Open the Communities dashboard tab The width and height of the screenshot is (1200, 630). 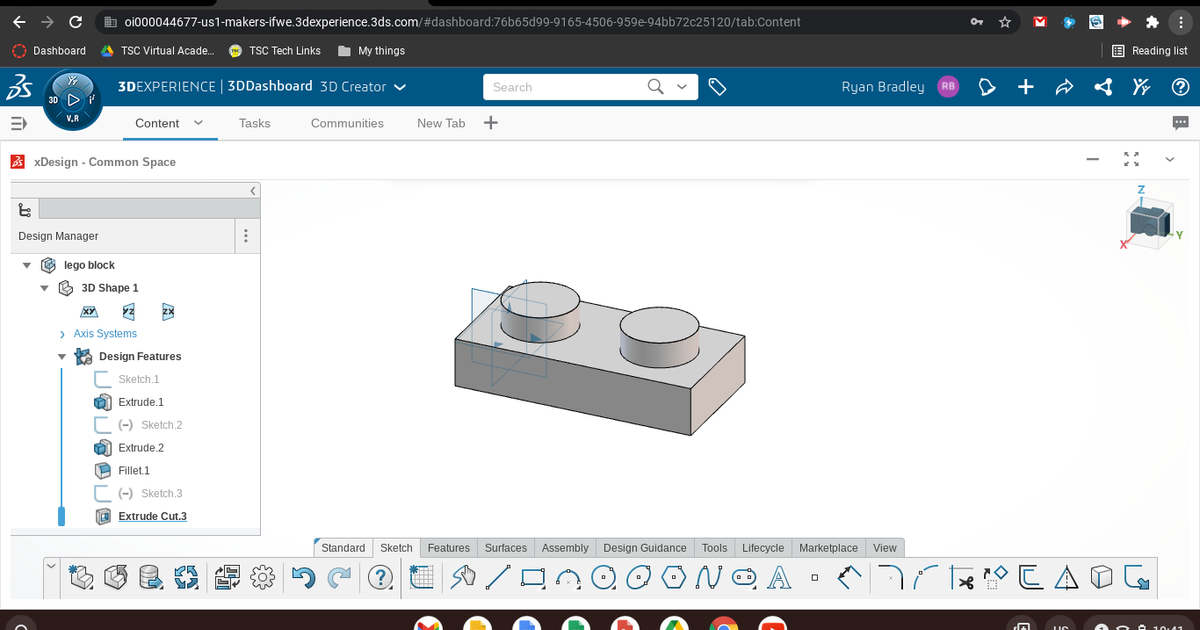[347, 123]
